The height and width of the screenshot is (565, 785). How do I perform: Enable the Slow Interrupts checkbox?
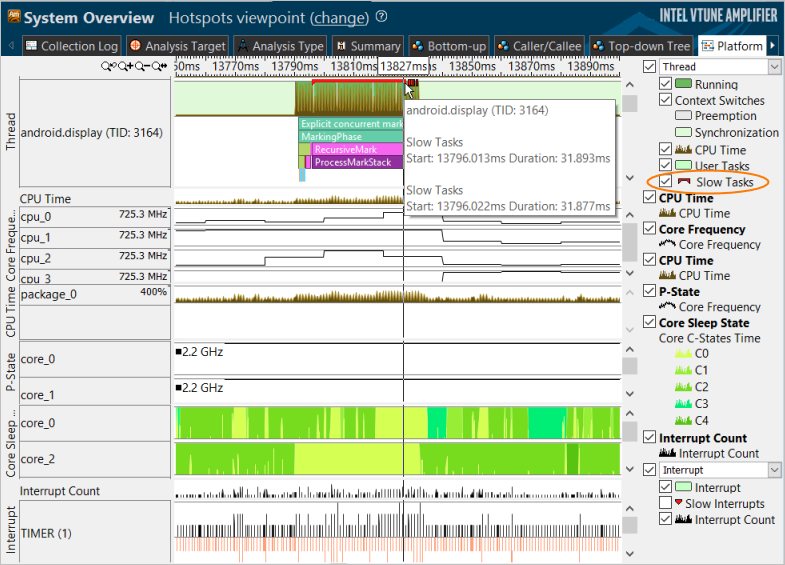[x=665, y=502]
